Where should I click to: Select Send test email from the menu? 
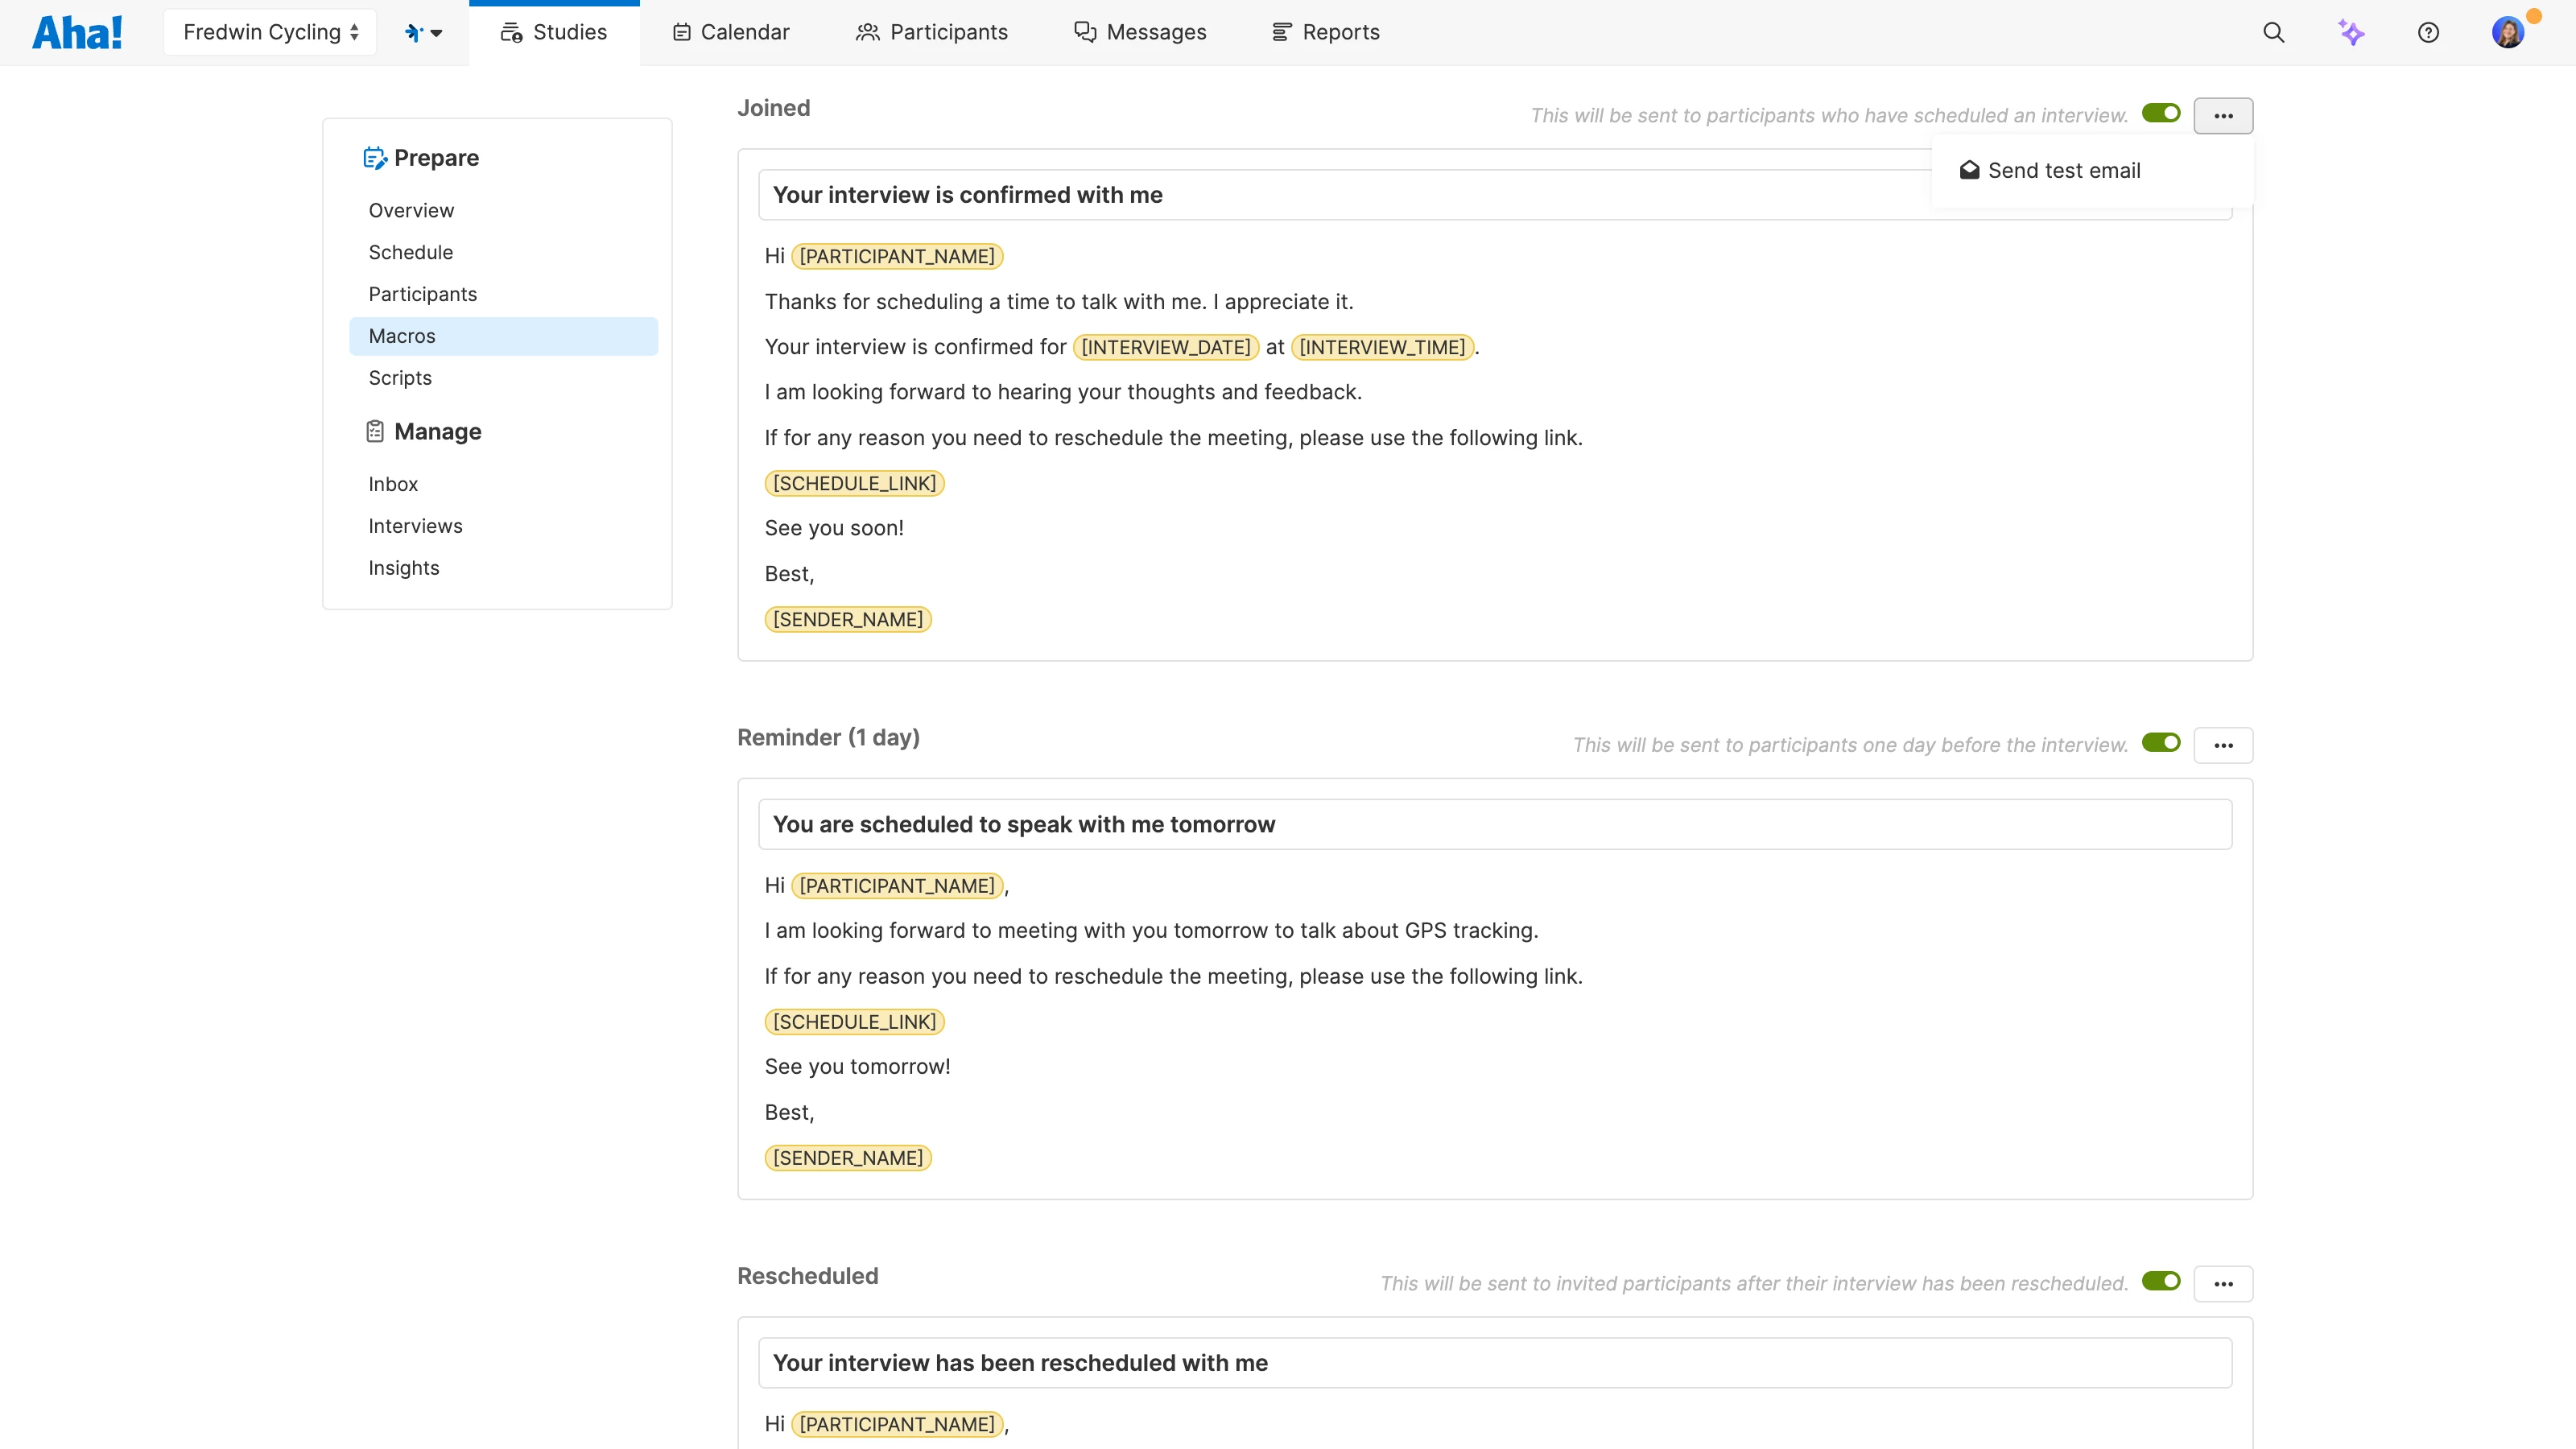(2063, 170)
